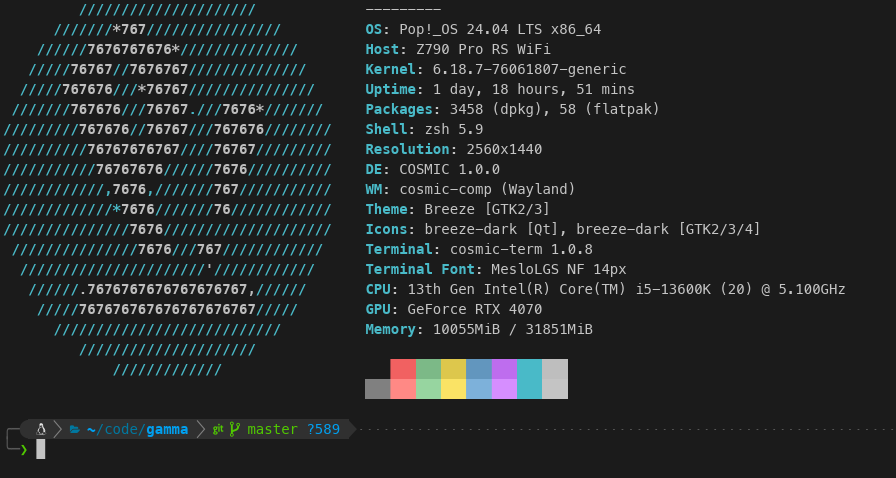Click the uptime '1 day, 18 hours, 51 mins'
This screenshot has height=478, width=896.
point(533,90)
